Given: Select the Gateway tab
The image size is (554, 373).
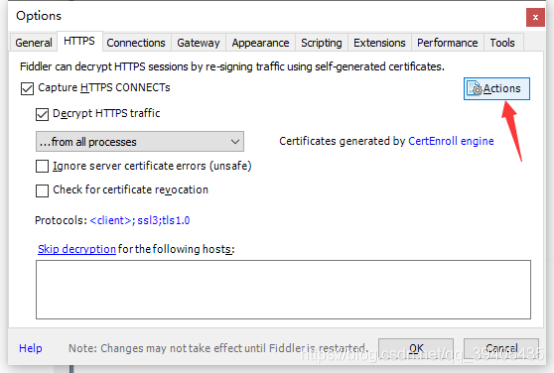Looking at the screenshot, I should coord(198,43).
